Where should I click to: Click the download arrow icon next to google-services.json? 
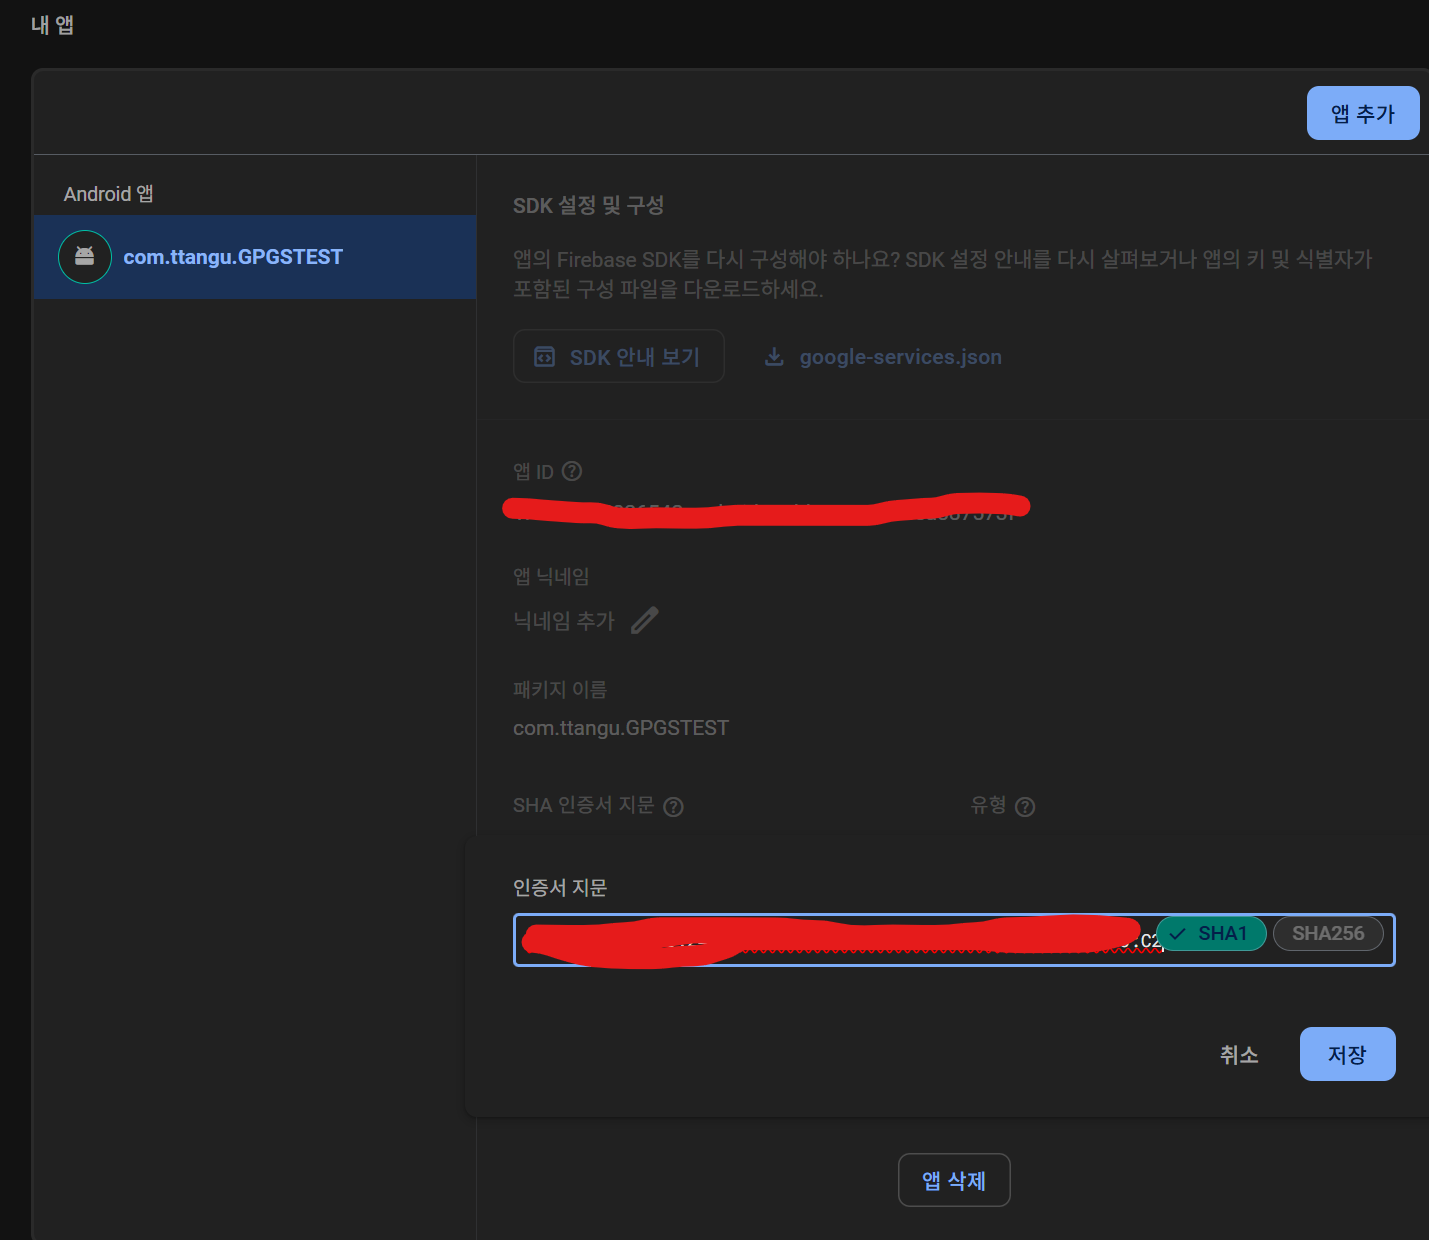click(x=774, y=357)
